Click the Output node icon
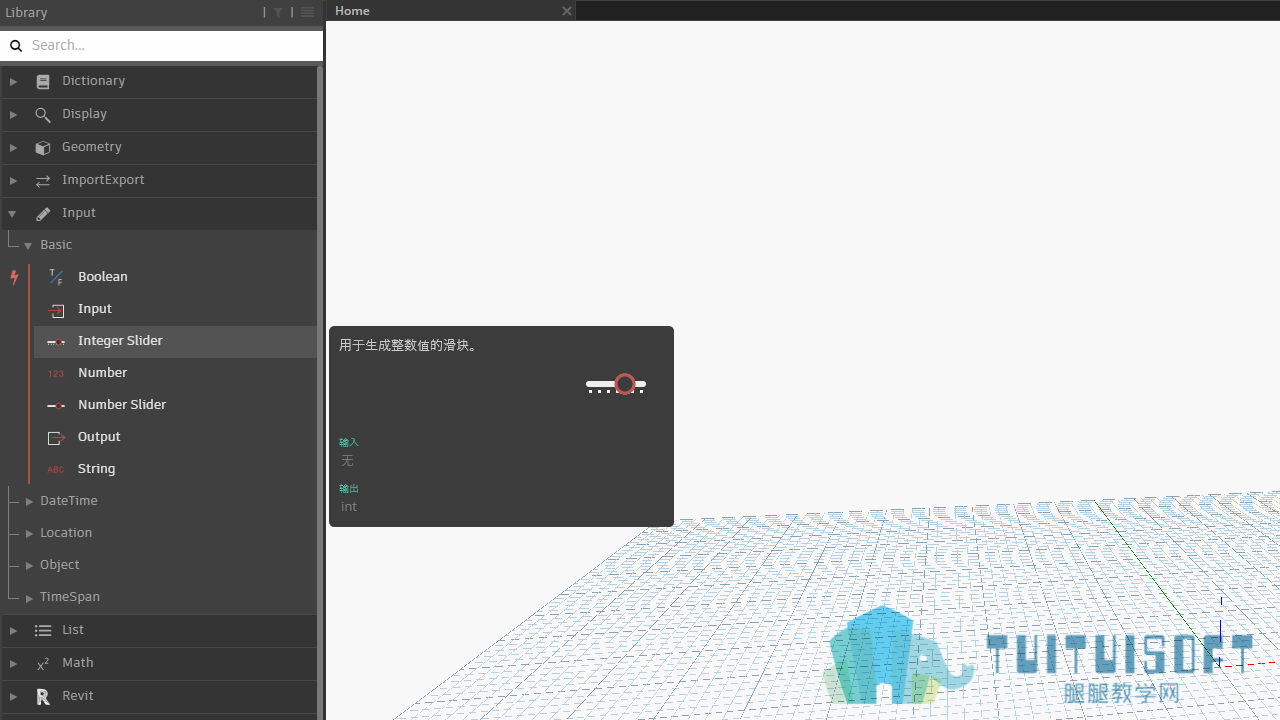The image size is (1280, 720). (x=56, y=438)
